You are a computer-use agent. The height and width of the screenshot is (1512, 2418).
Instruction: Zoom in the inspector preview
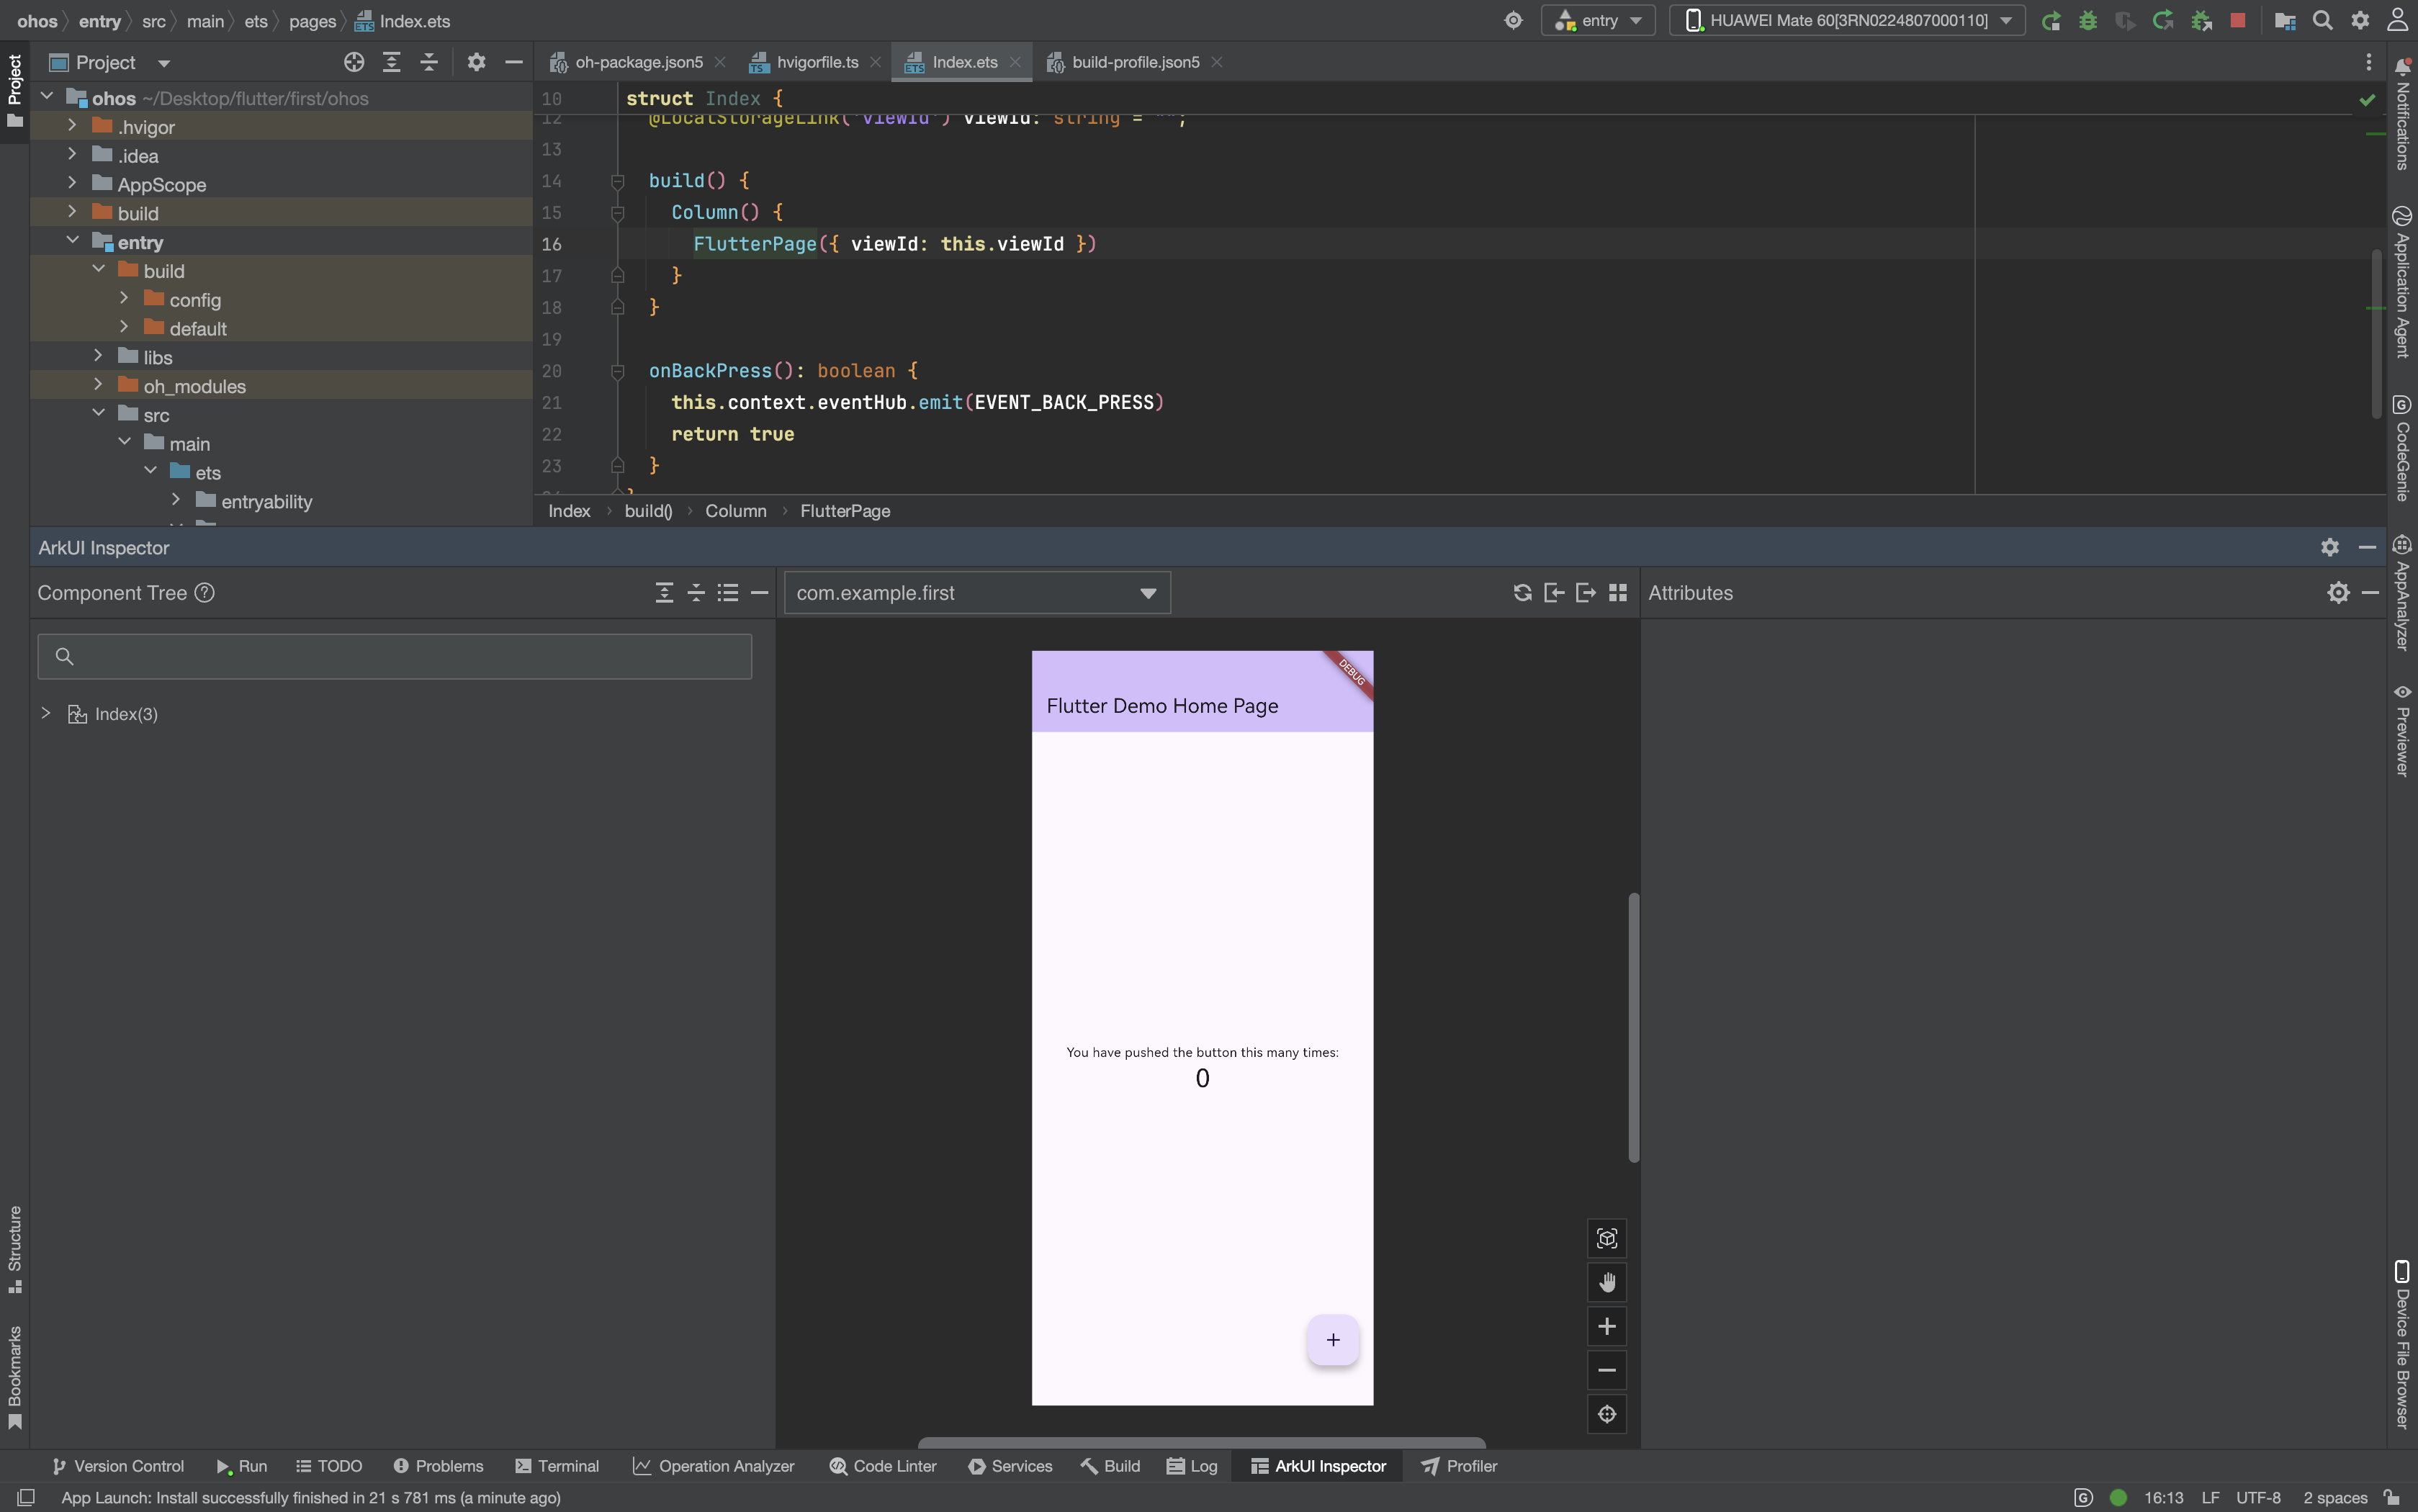tap(1606, 1326)
